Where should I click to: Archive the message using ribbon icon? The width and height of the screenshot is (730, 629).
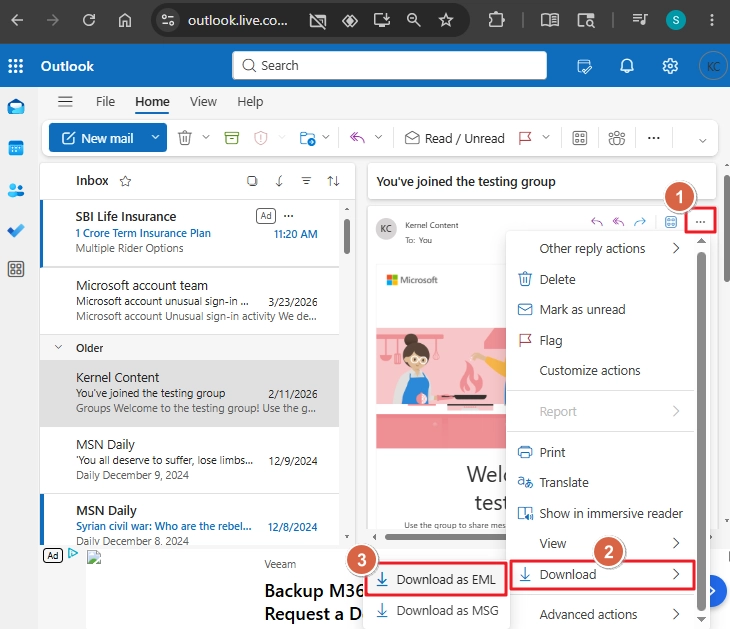pyautogui.click(x=231, y=138)
